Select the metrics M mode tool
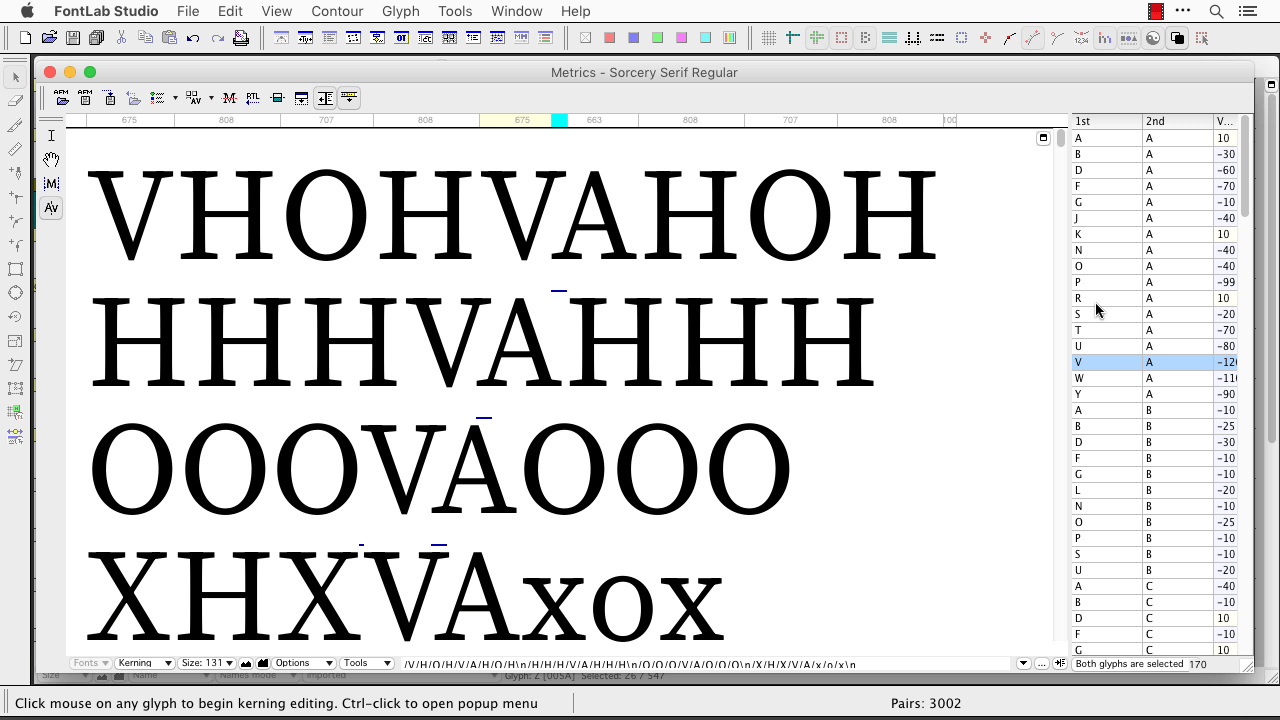 51,184
